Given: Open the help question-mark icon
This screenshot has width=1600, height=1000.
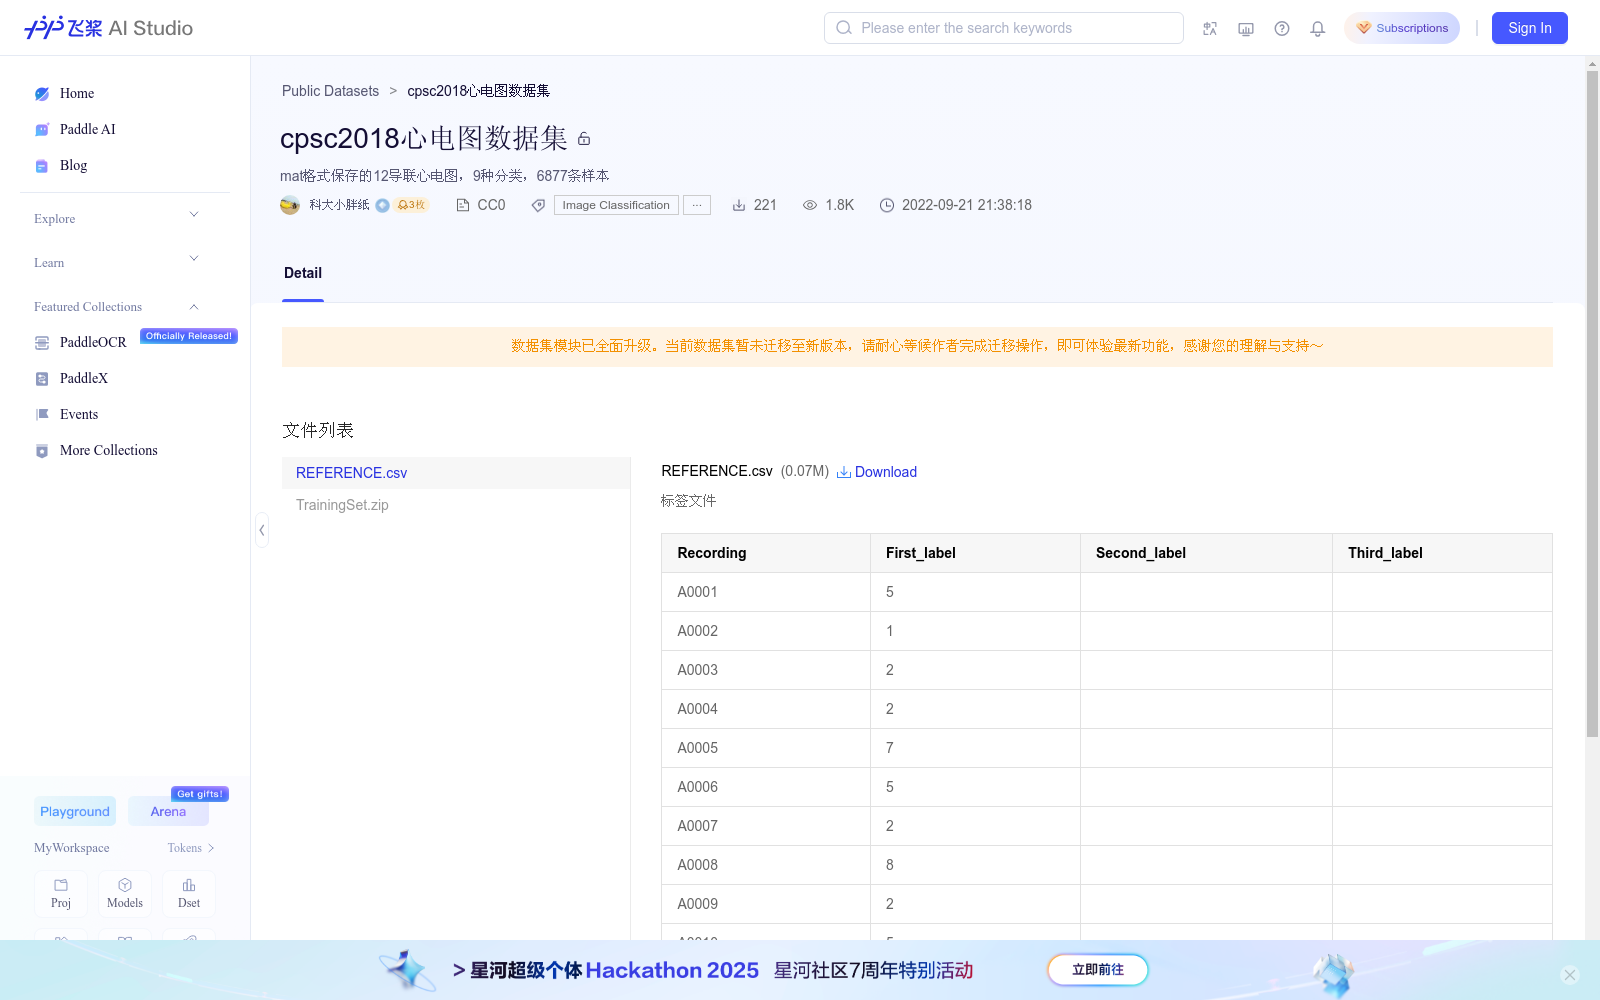Looking at the screenshot, I should 1282,29.
